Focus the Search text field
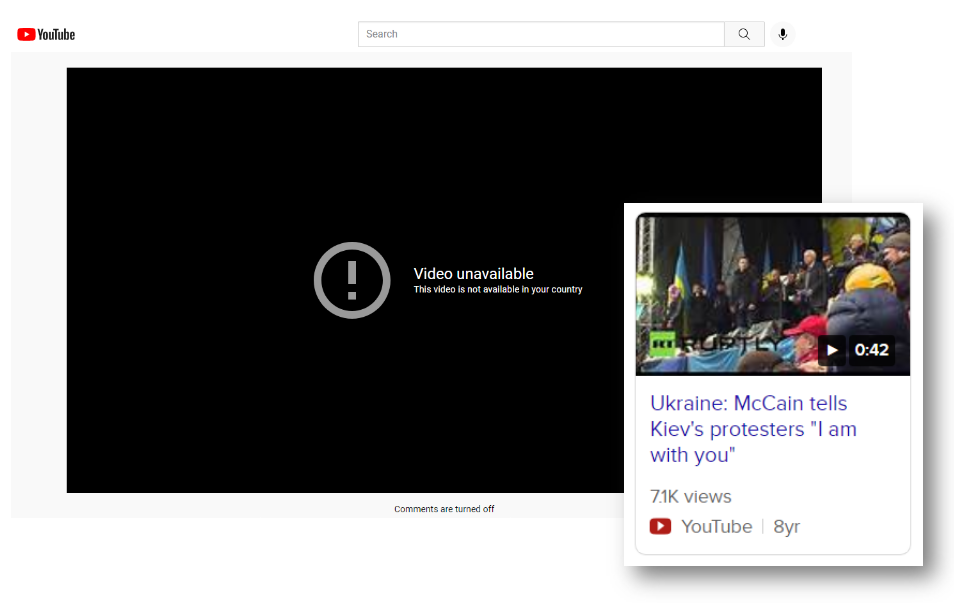 [540, 34]
